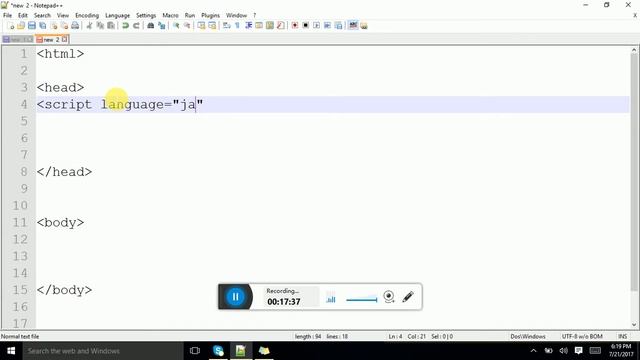Create a new document via toolbar

coord(11,25)
